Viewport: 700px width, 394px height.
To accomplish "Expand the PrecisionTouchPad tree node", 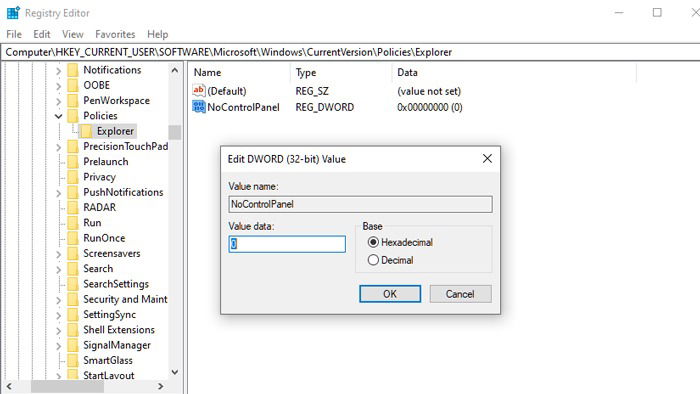I will [58, 147].
